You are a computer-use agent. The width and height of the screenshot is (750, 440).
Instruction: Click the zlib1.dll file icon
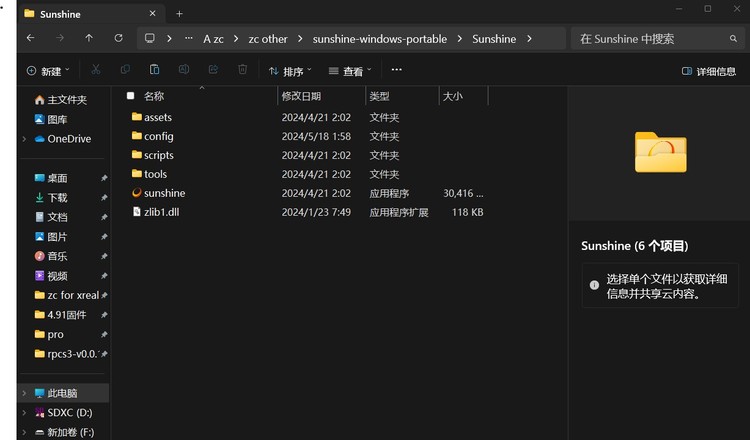point(137,211)
